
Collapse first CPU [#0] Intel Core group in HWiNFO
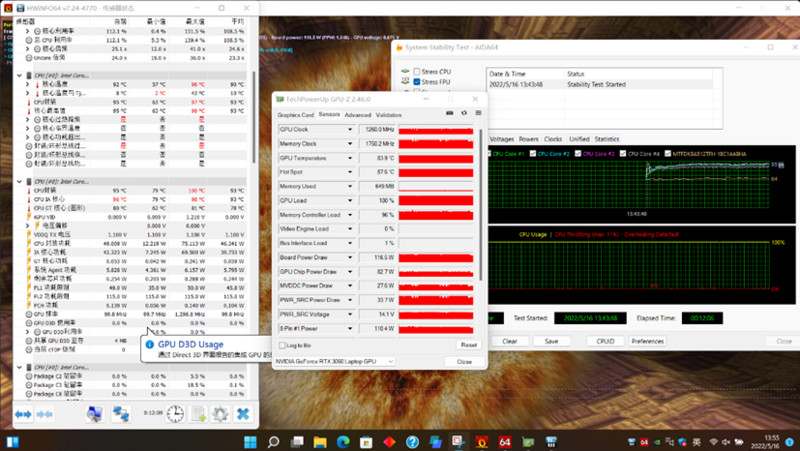(19, 76)
